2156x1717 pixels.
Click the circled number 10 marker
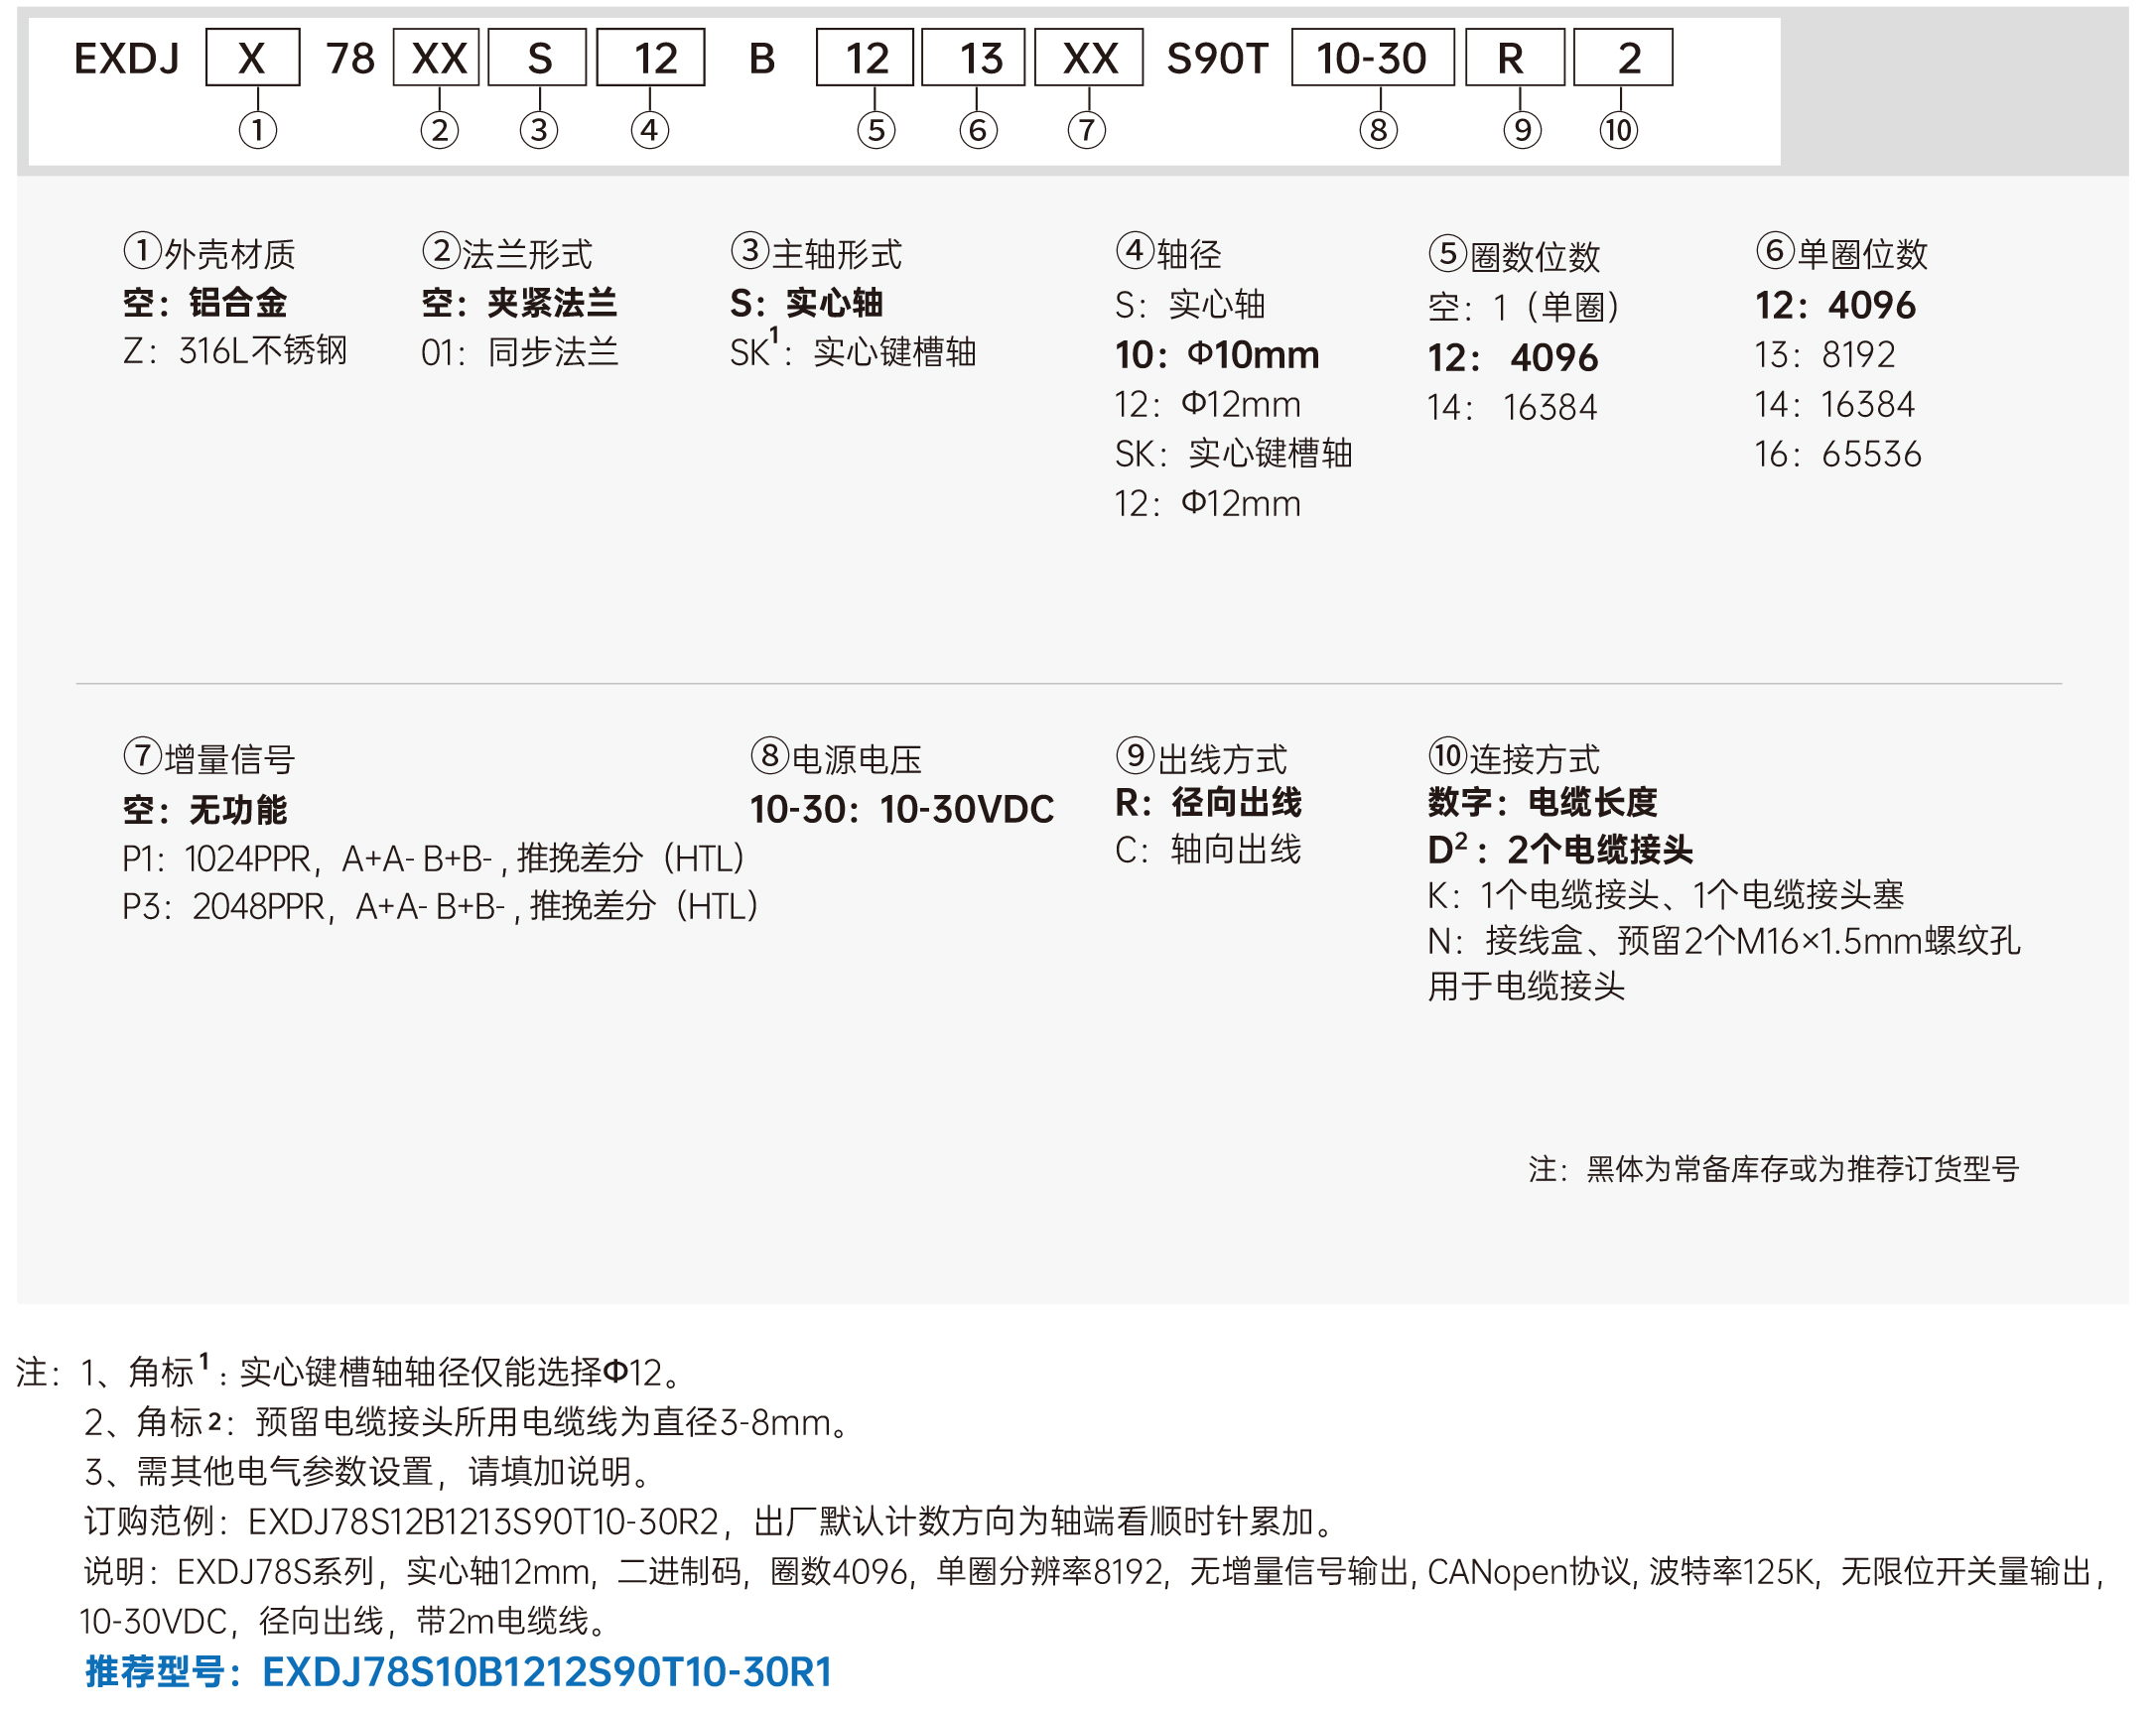click(1617, 130)
